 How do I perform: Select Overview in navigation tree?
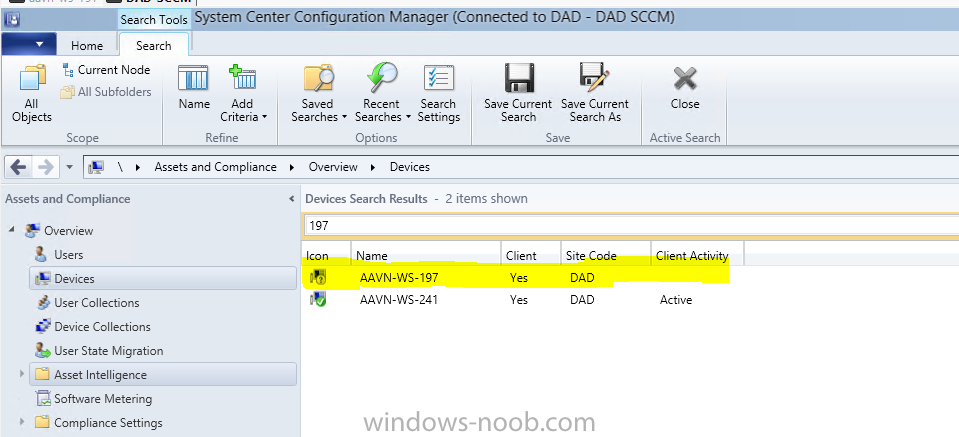(x=68, y=230)
